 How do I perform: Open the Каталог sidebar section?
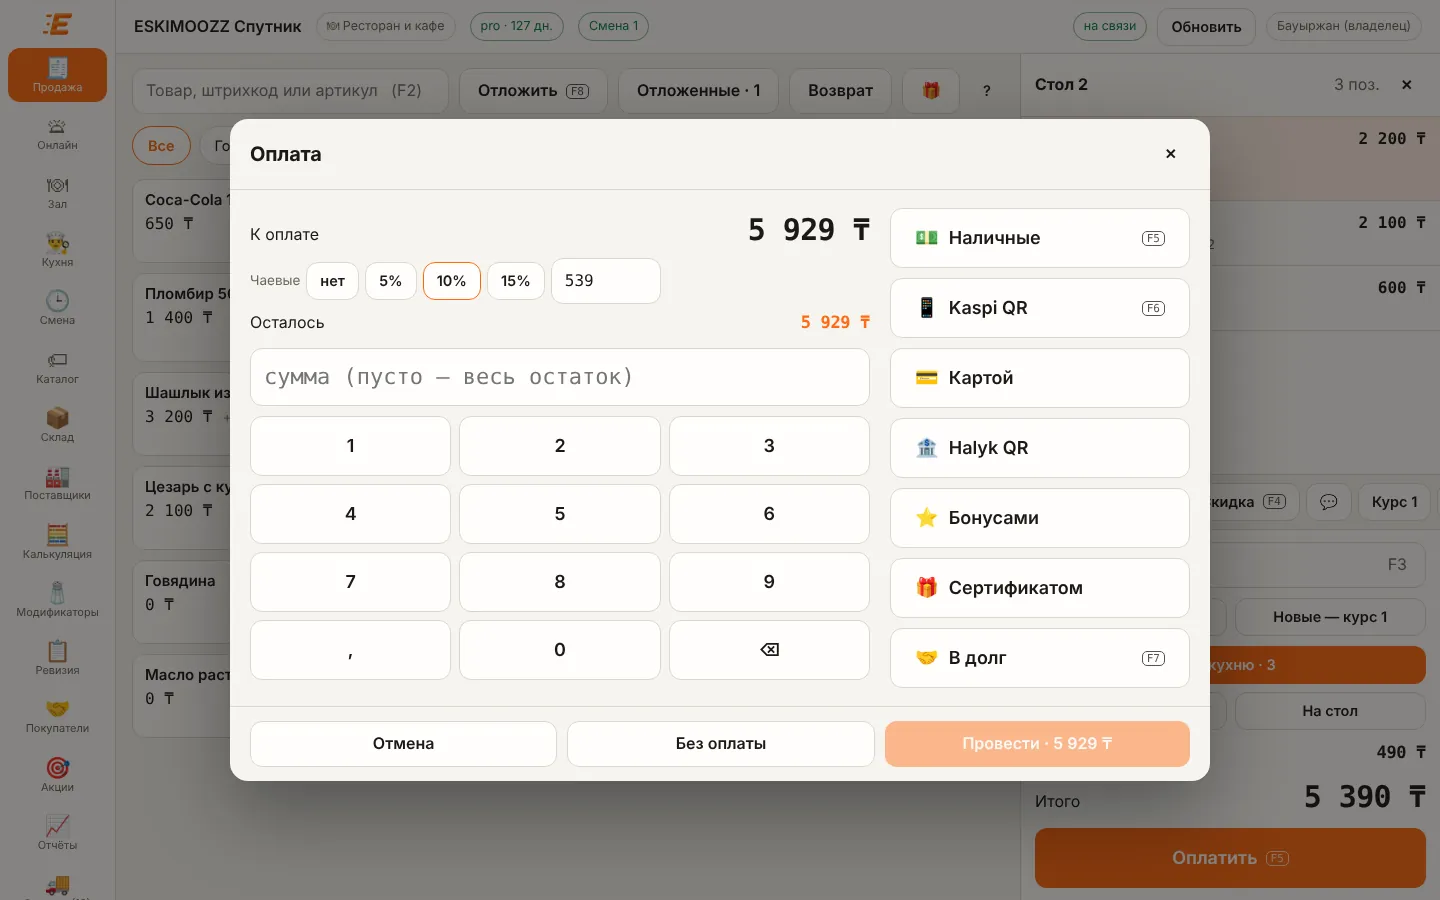point(57,368)
